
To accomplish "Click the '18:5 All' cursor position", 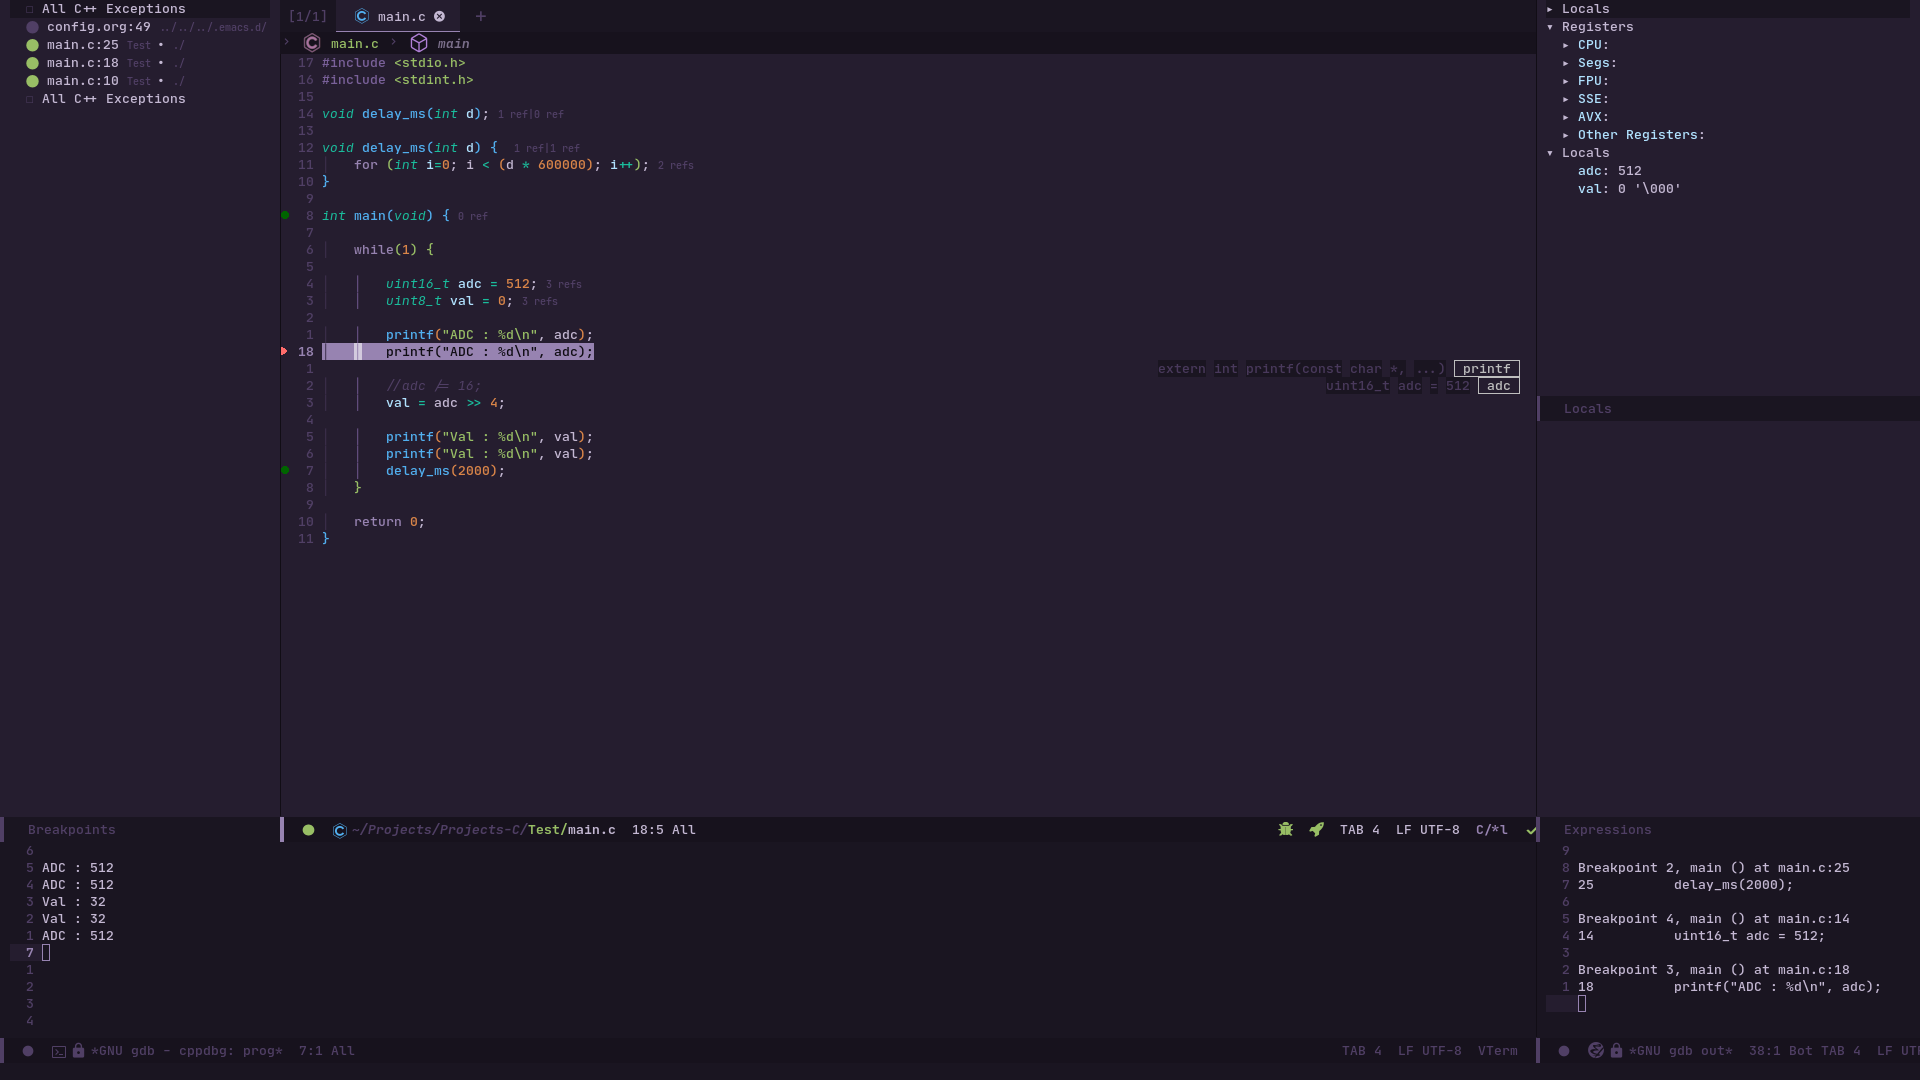I will pos(664,830).
